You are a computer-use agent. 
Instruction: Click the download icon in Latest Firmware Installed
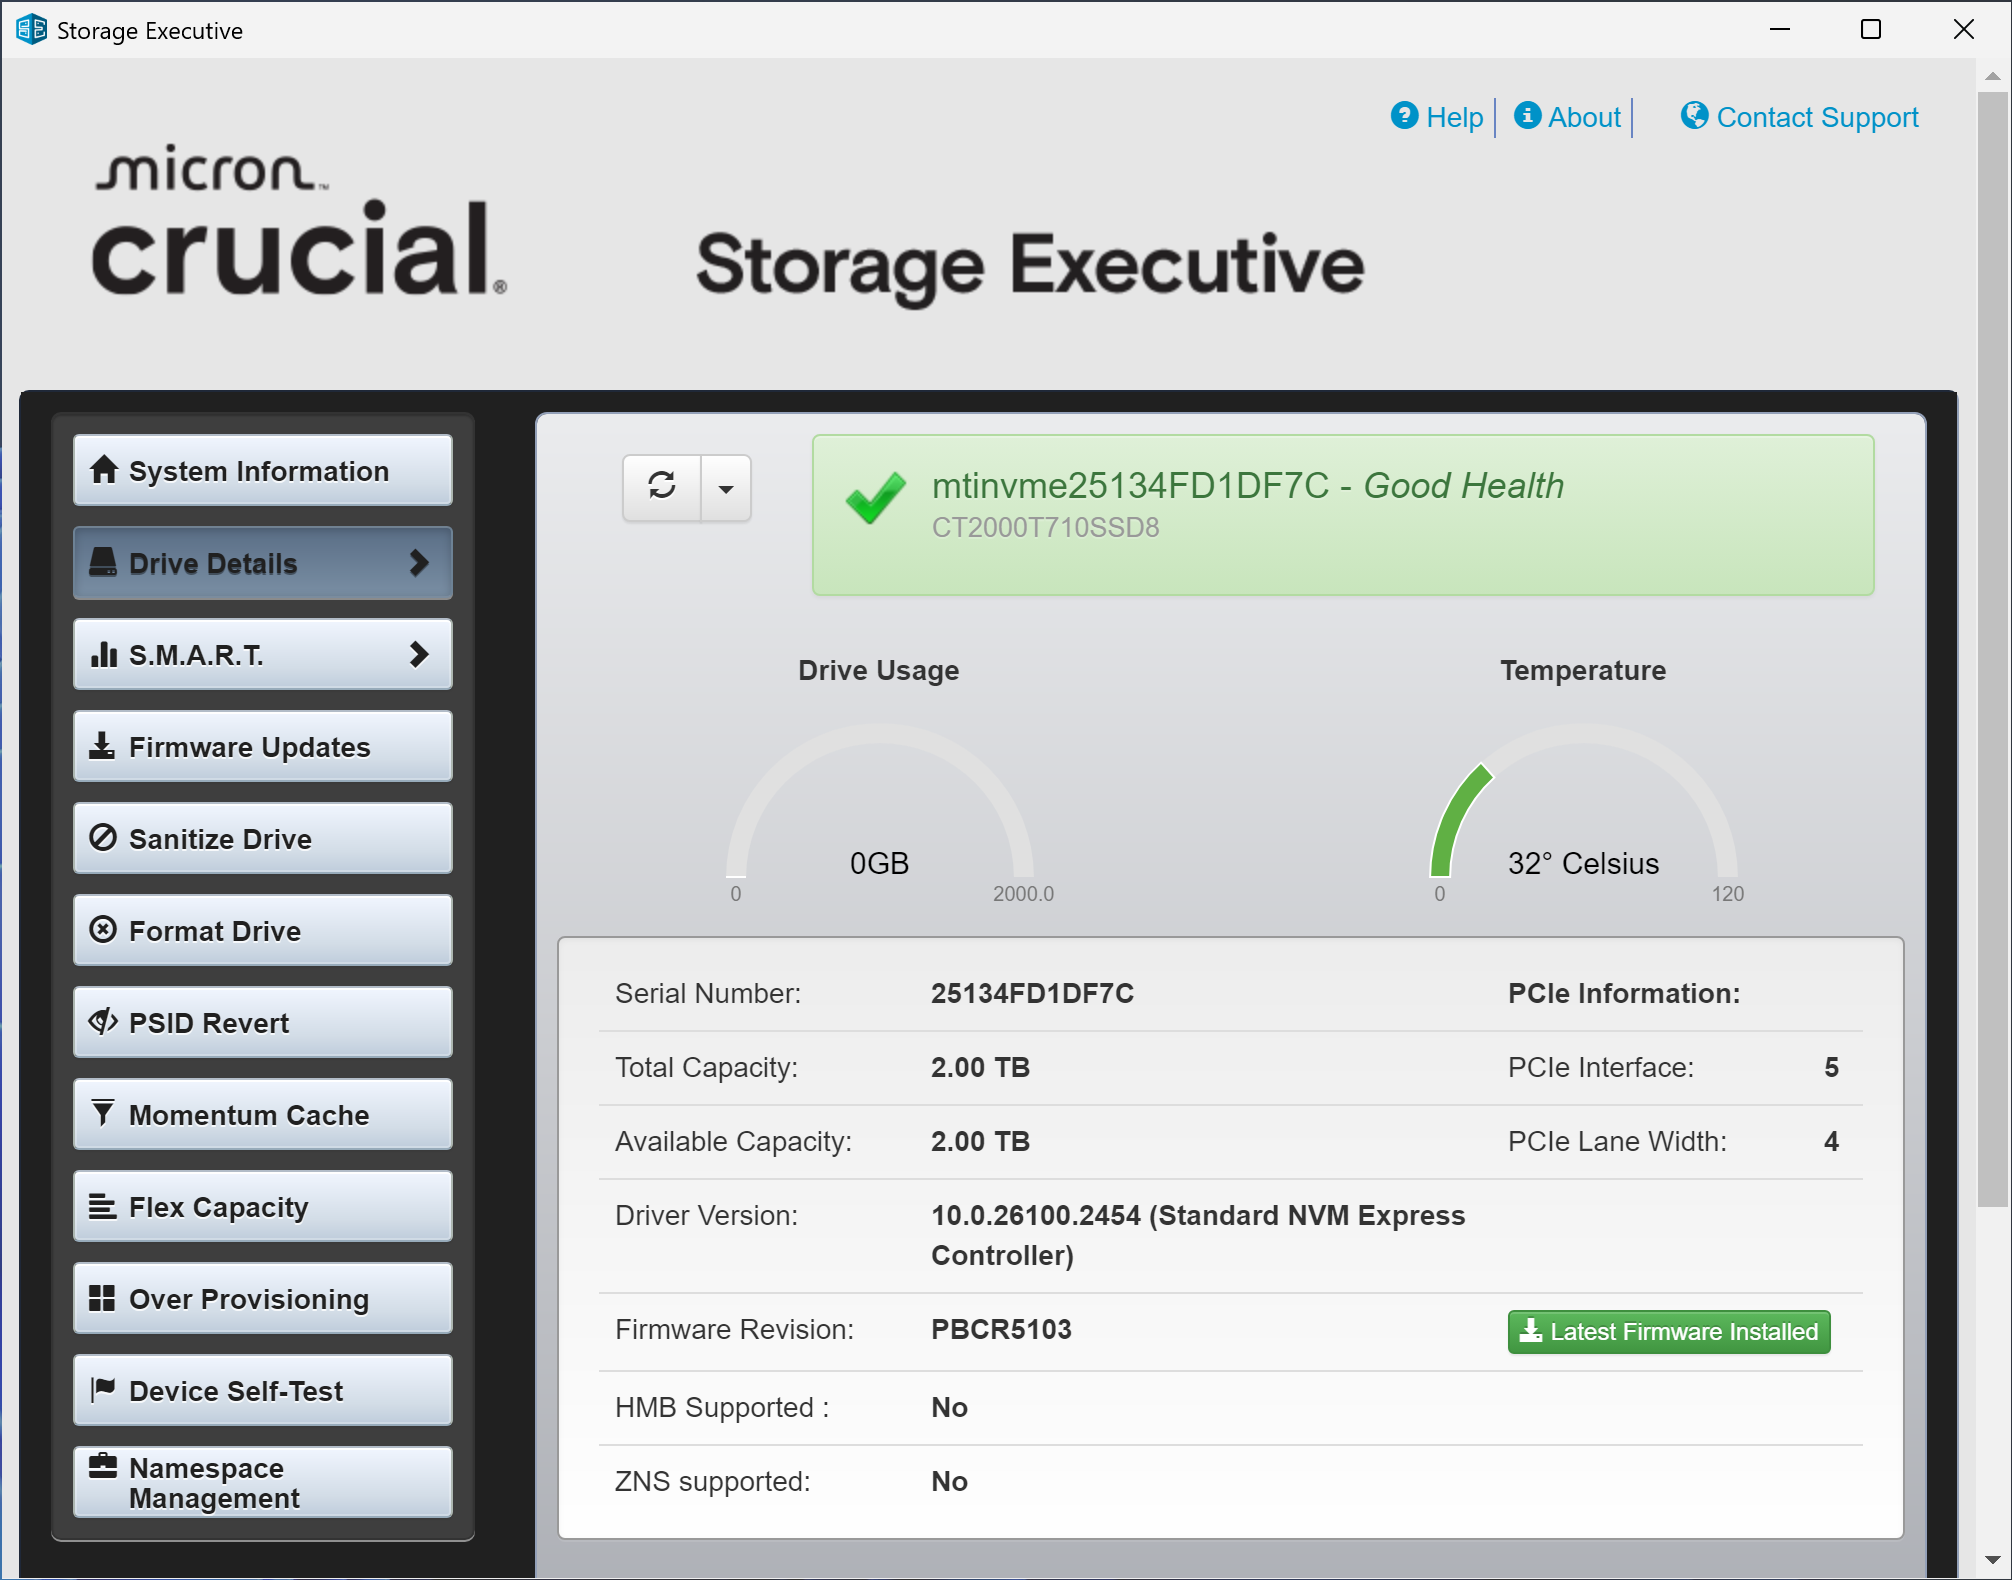pos(1531,1330)
